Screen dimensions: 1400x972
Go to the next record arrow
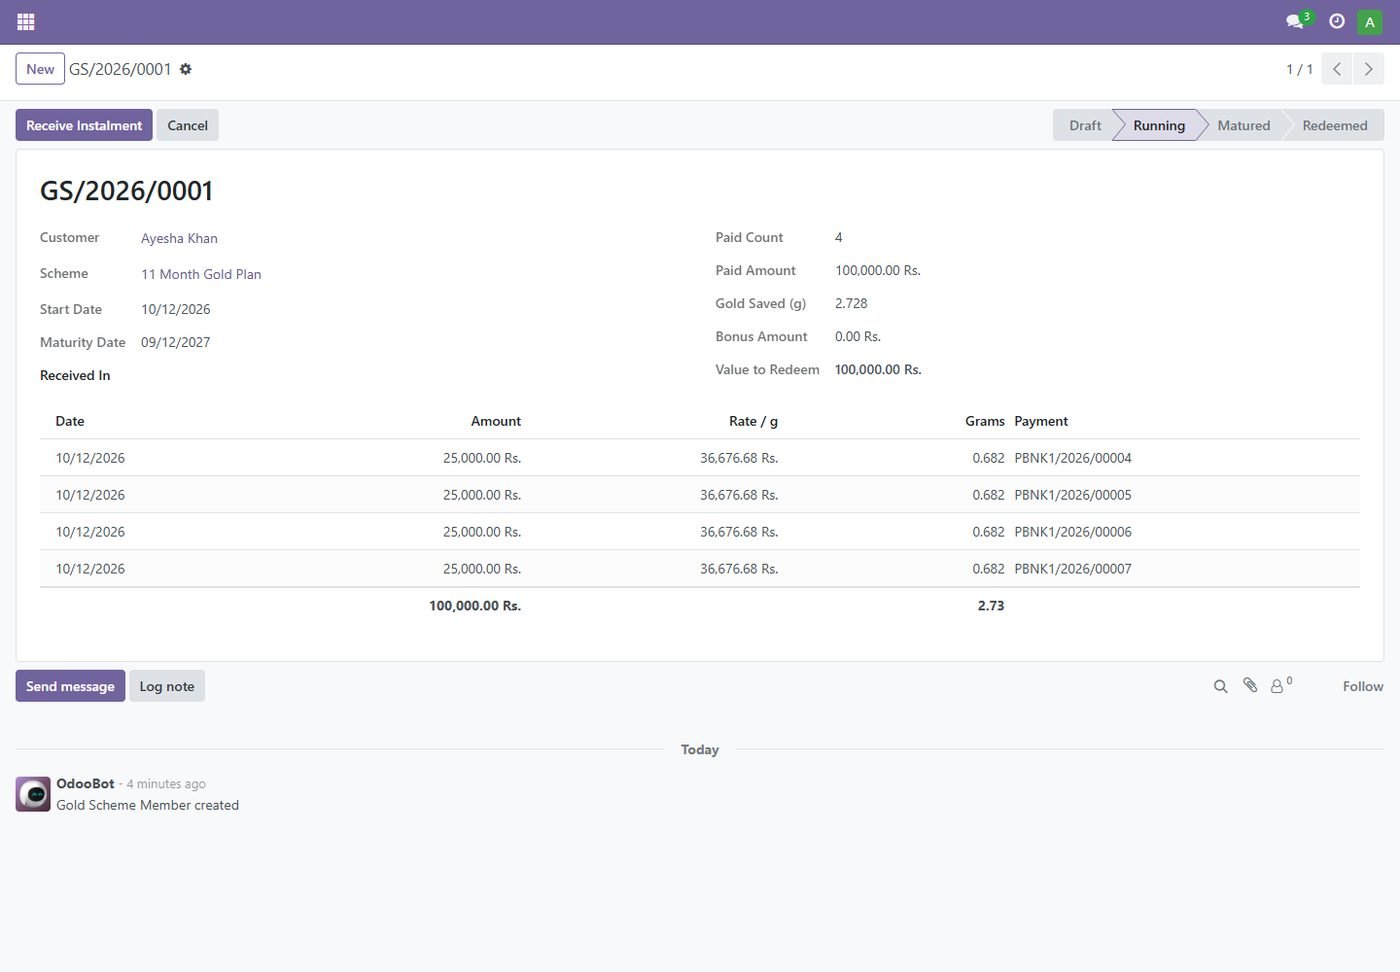[1369, 69]
